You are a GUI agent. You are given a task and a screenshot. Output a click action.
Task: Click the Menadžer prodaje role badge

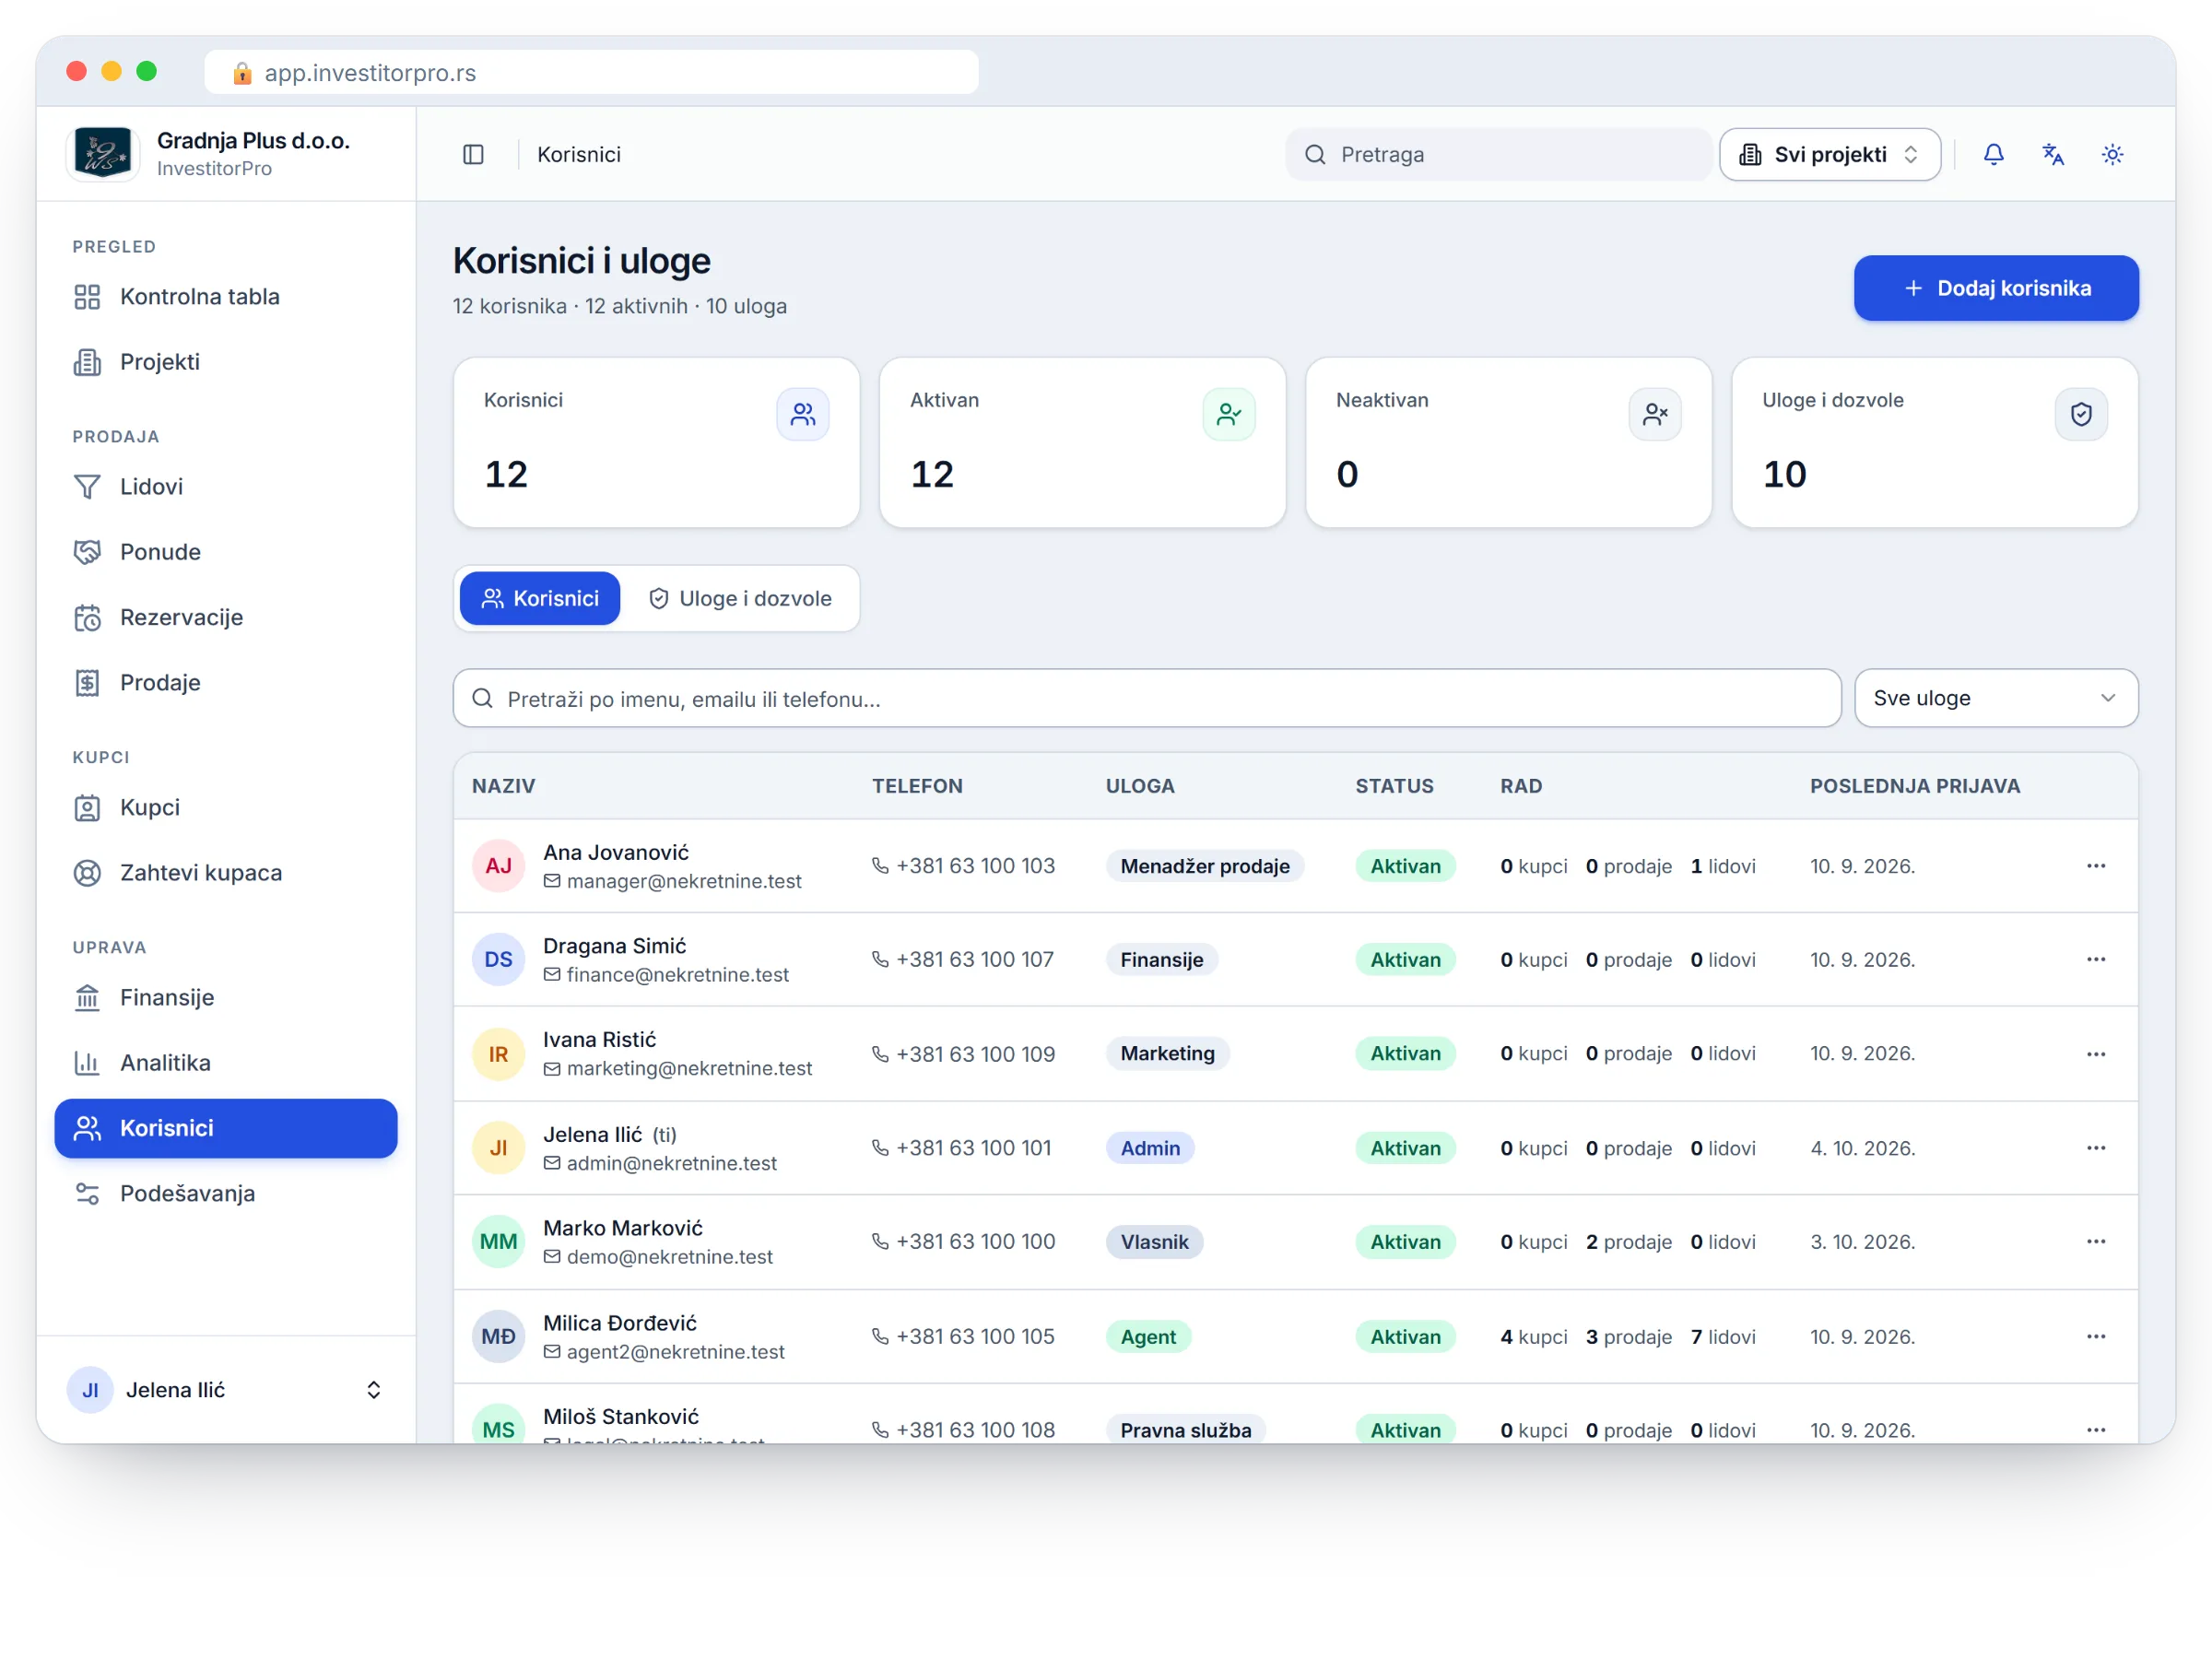pyautogui.click(x=1204, y=866)
